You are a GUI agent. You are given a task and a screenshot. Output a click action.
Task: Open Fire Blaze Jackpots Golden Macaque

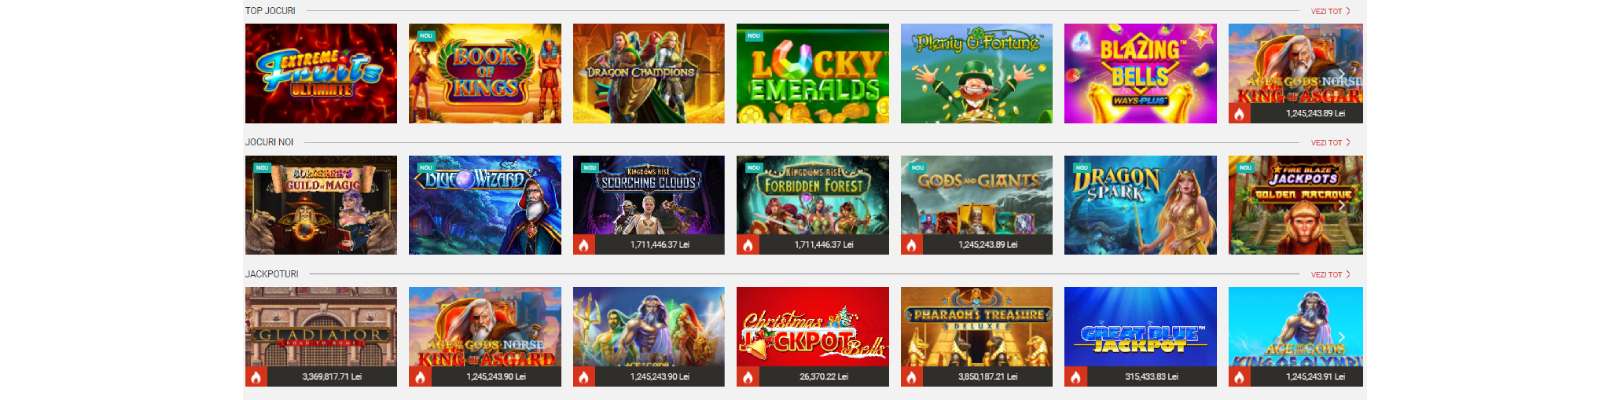pyautogui.click(x=1296, y=205)
